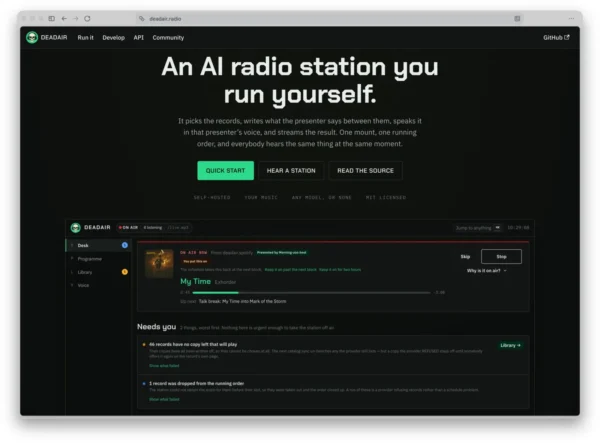600x443 pixels.
Task: Open the Community nav item
Action: click(168, 37)
